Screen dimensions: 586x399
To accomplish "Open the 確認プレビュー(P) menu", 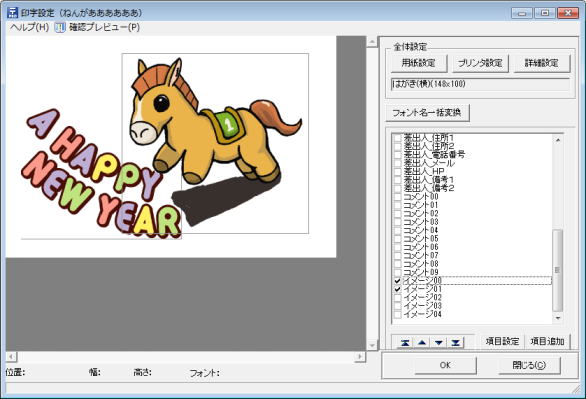I will point(104,27).
